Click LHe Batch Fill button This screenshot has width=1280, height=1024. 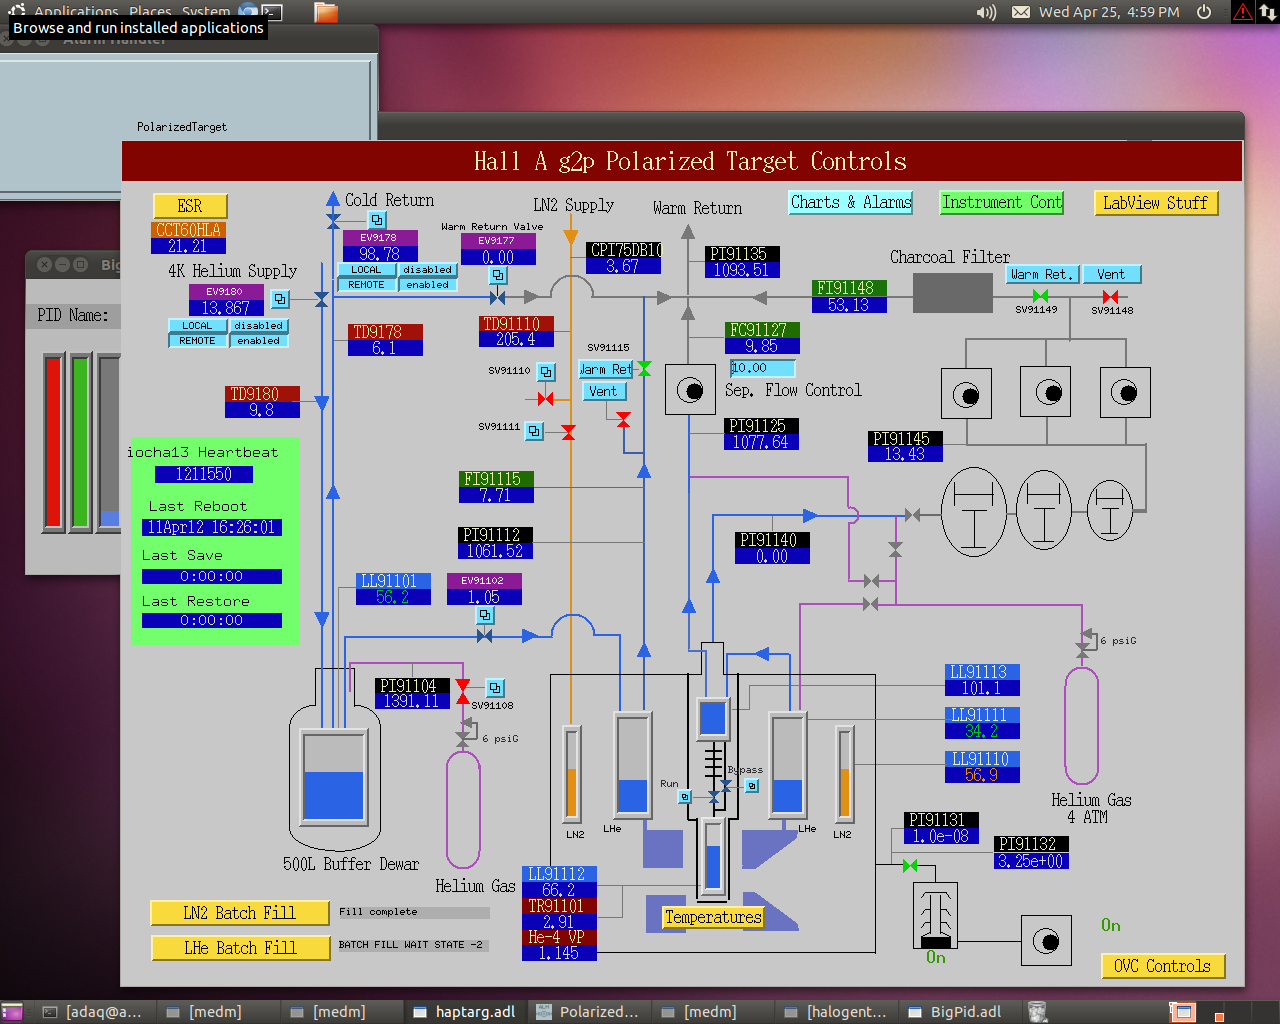240,948
